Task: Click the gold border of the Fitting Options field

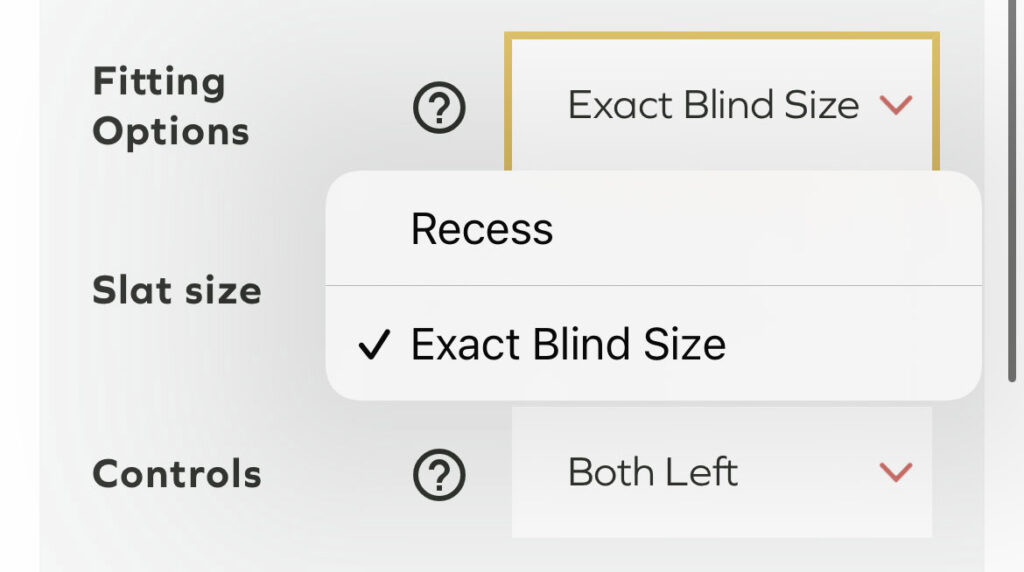Action: coord(720,37)
